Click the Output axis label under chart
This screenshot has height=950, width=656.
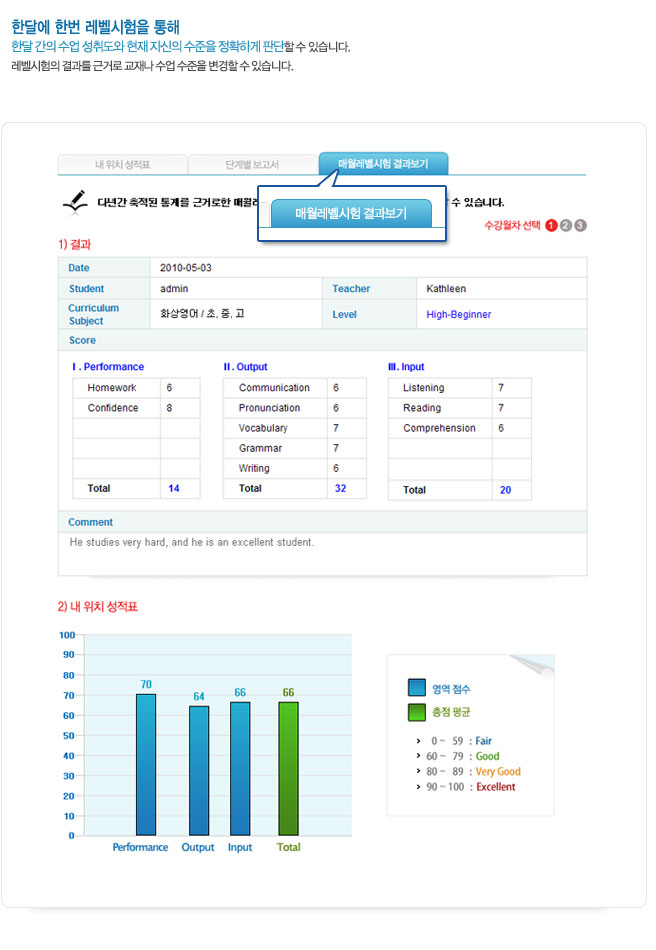tap(198, 847)
